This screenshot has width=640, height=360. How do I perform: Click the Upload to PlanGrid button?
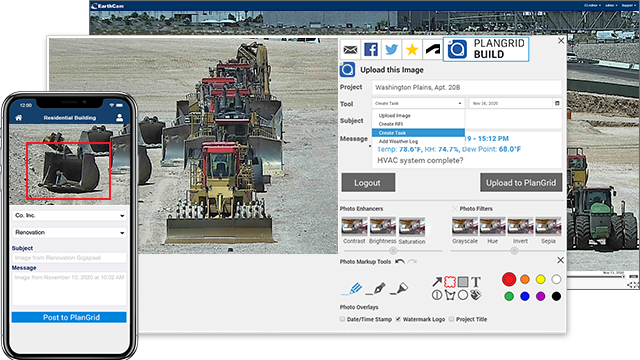pos(521,182)
